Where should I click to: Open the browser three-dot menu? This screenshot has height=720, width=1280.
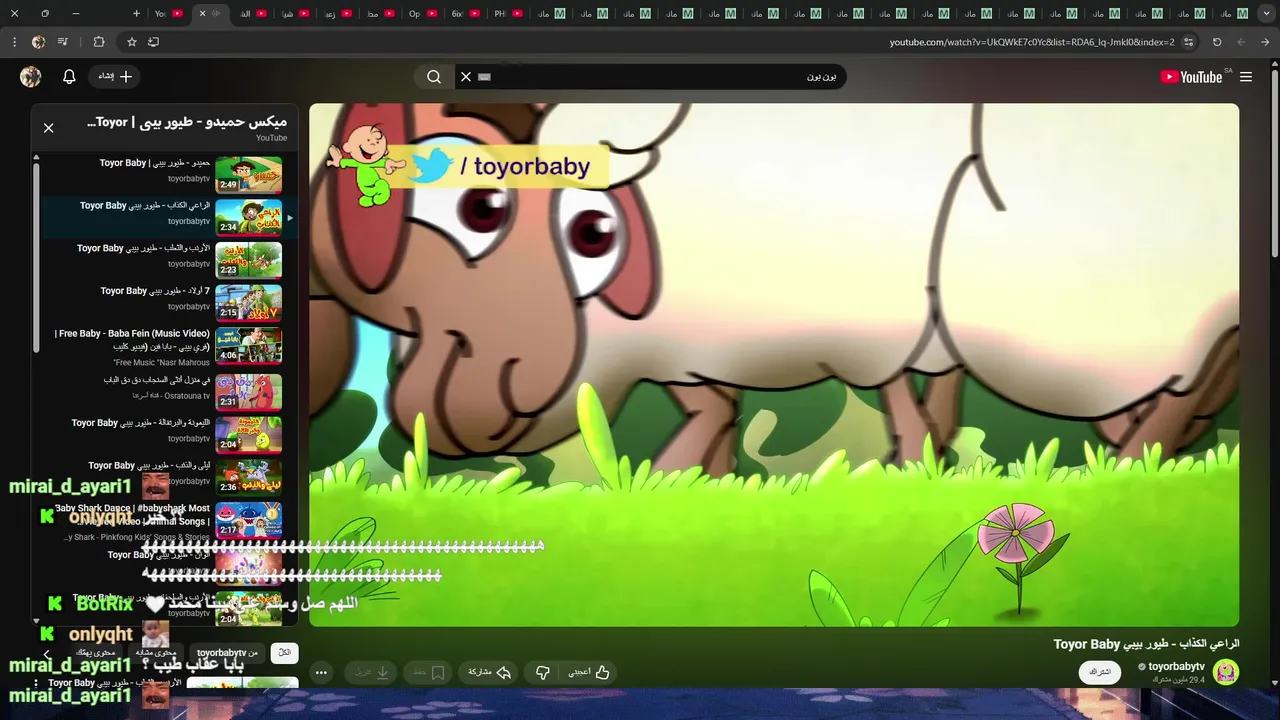tap(14, 42)
